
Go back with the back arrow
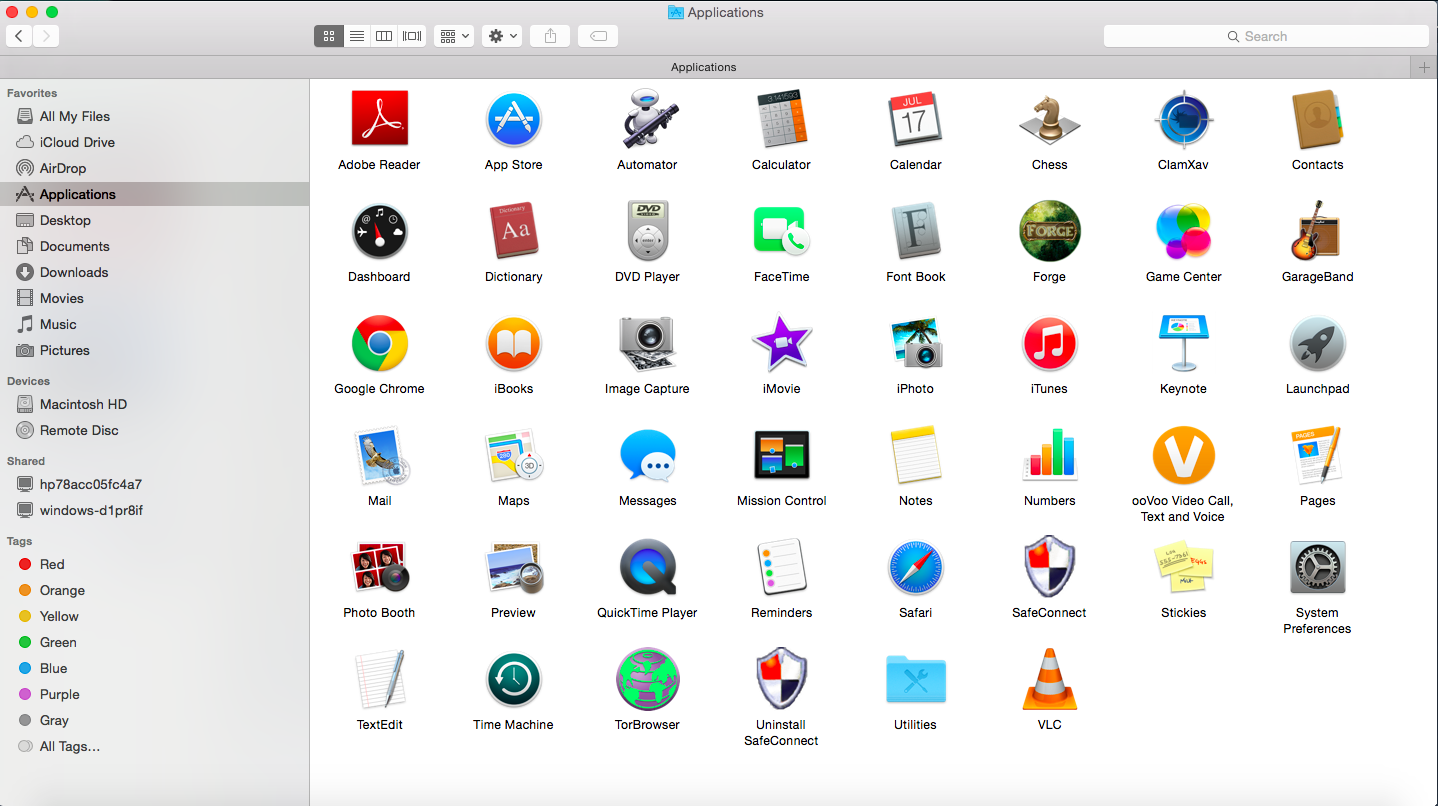[x=19, y=36]
